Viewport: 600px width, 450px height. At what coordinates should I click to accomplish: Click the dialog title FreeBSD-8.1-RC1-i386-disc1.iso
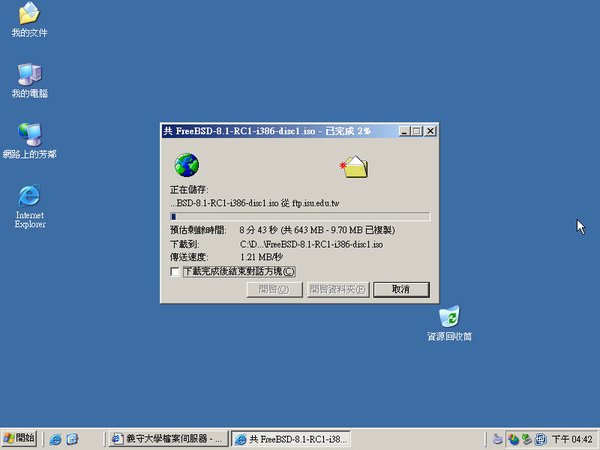tap(246, 131)
